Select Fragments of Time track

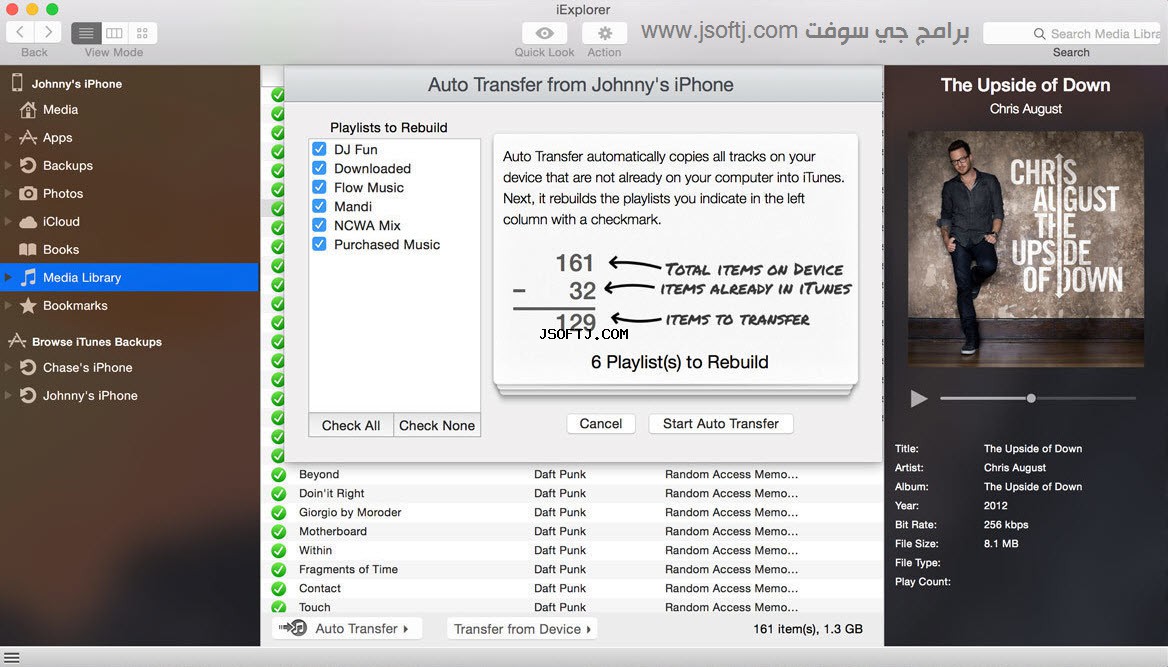pos(572,569)
